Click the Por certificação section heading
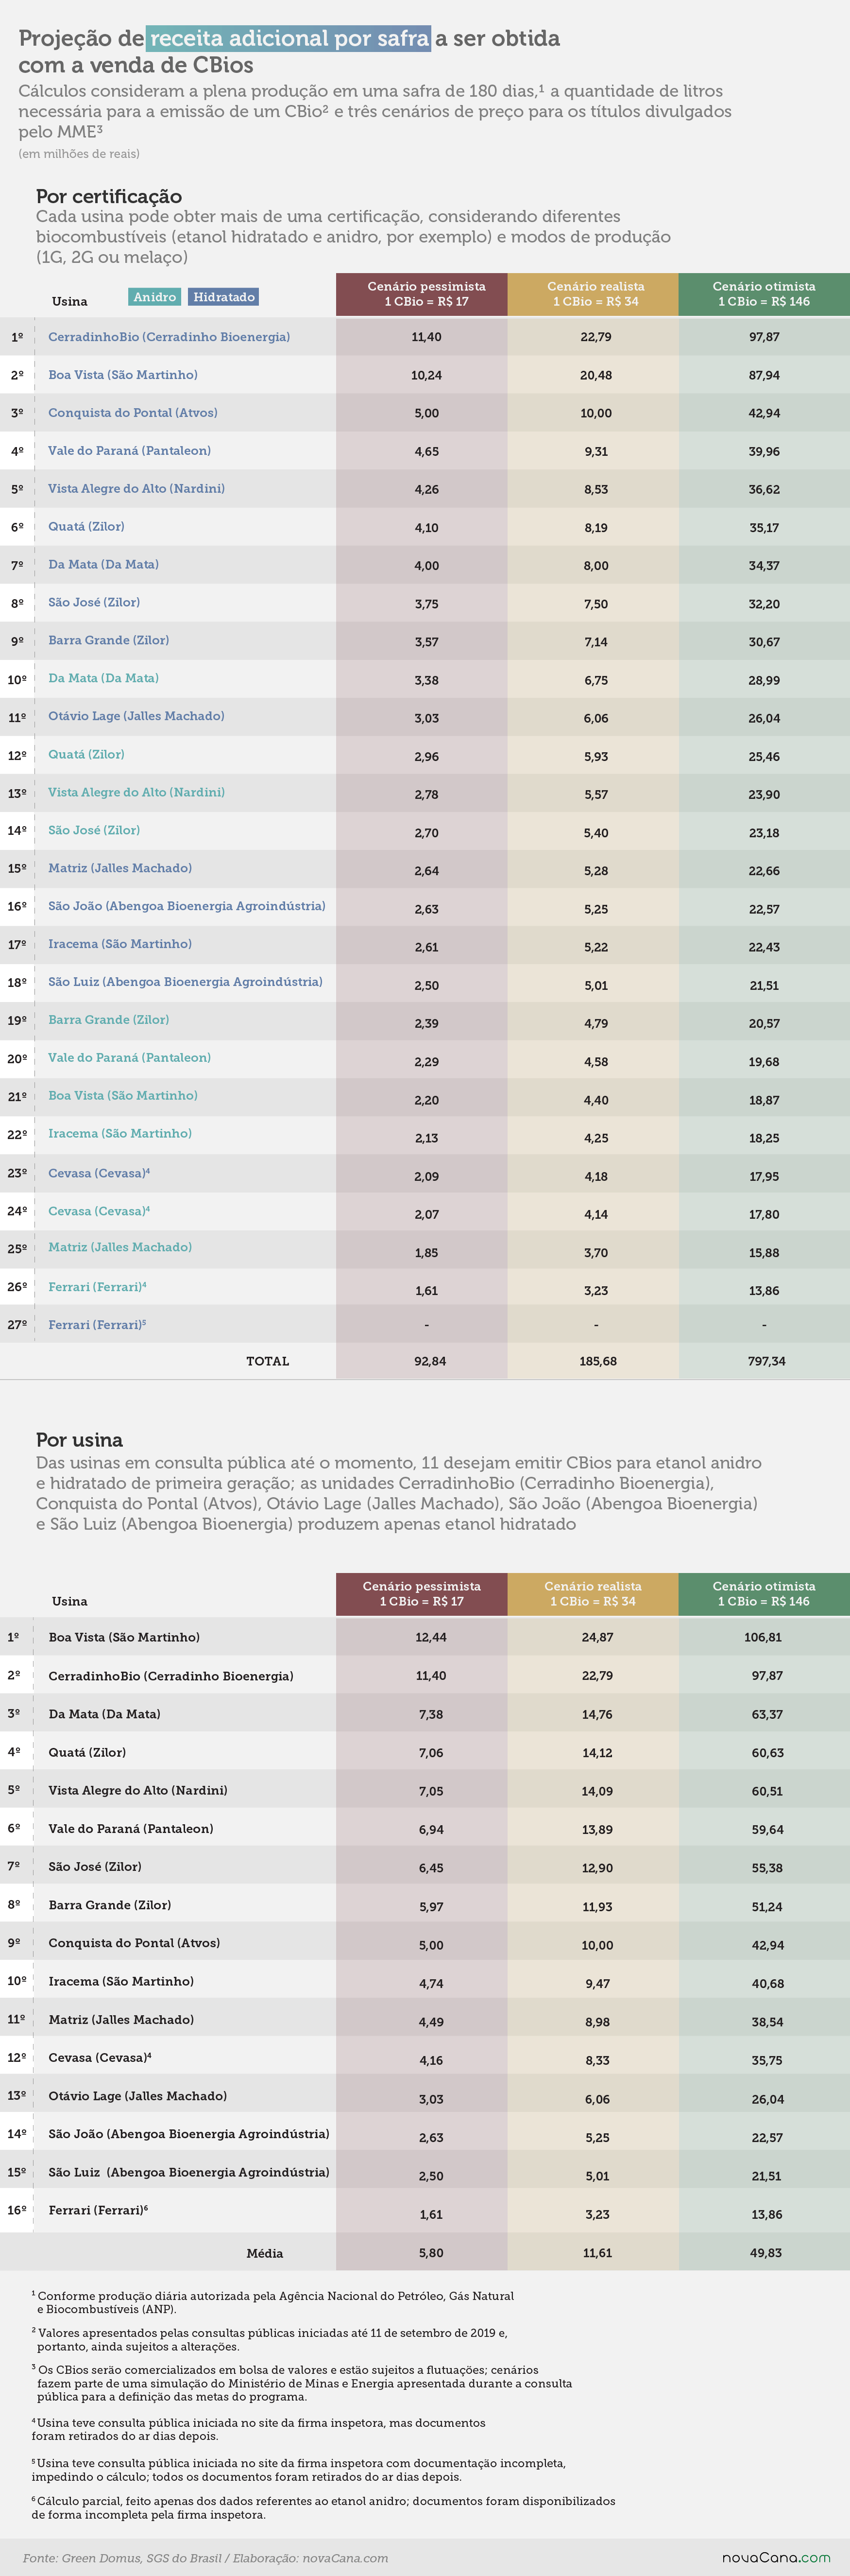The height and width of the screenshot is (2576, 850). (109, 196)
